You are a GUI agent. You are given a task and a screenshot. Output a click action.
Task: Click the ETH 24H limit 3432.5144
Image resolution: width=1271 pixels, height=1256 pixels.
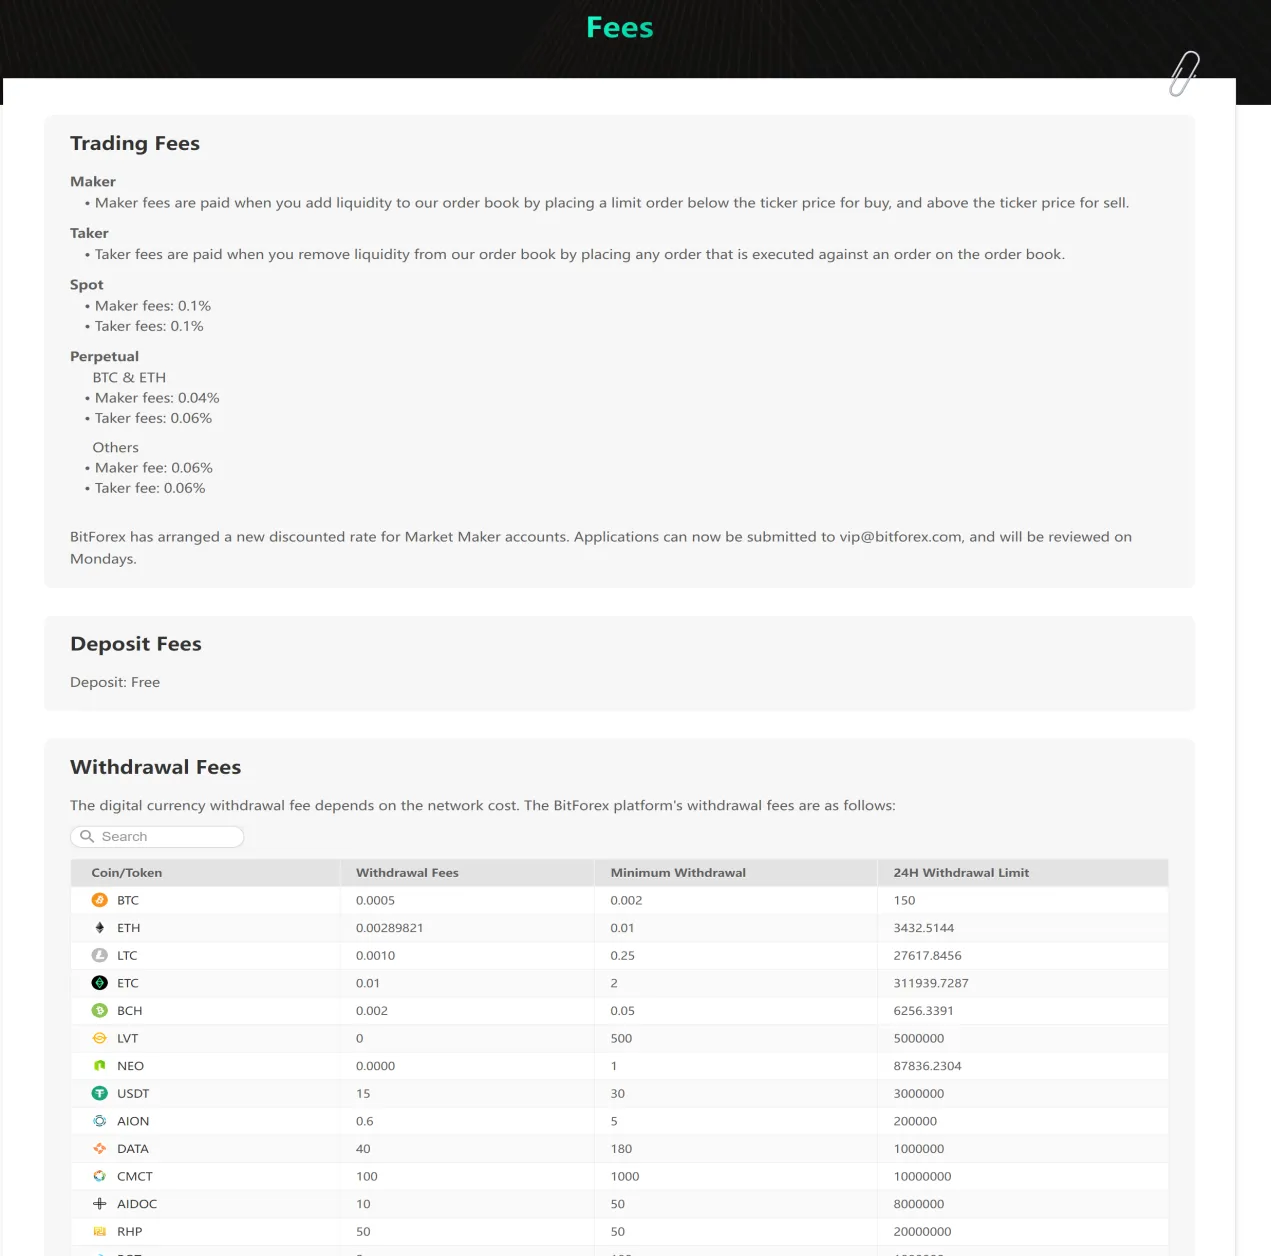click(924, 928)
